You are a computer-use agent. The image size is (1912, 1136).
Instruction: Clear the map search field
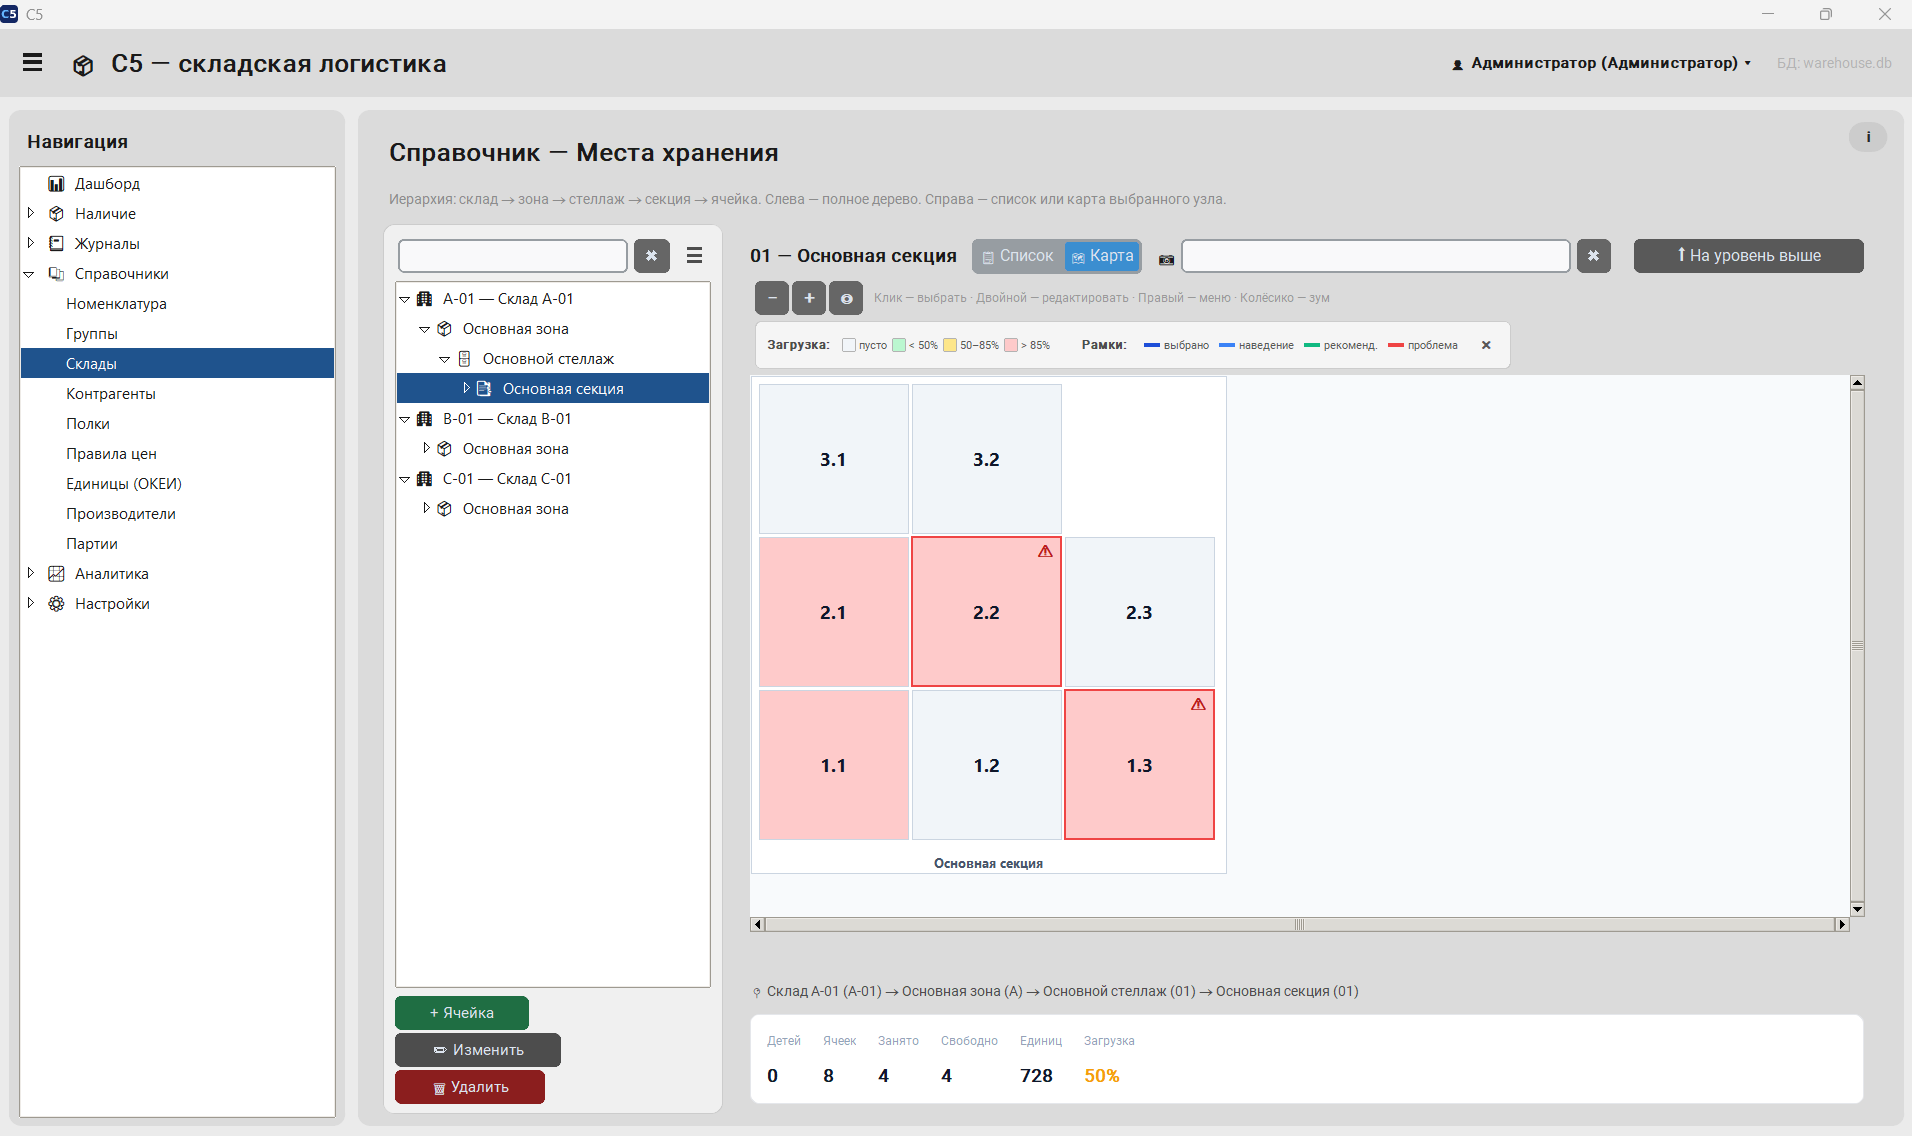pyautogui.click(x=1593, y=256)
